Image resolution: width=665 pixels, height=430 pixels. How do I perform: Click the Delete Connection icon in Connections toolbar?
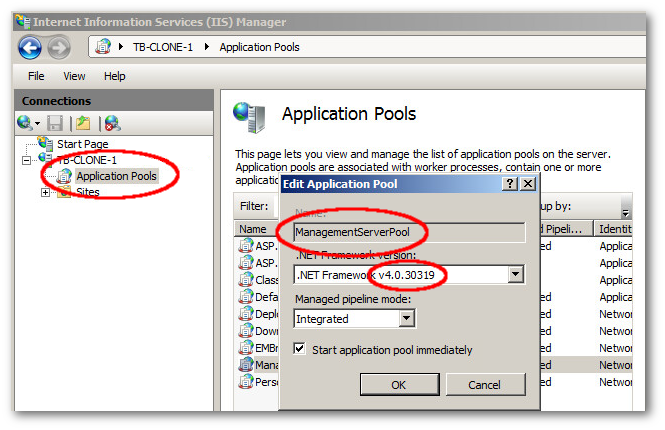coord(111,122)
